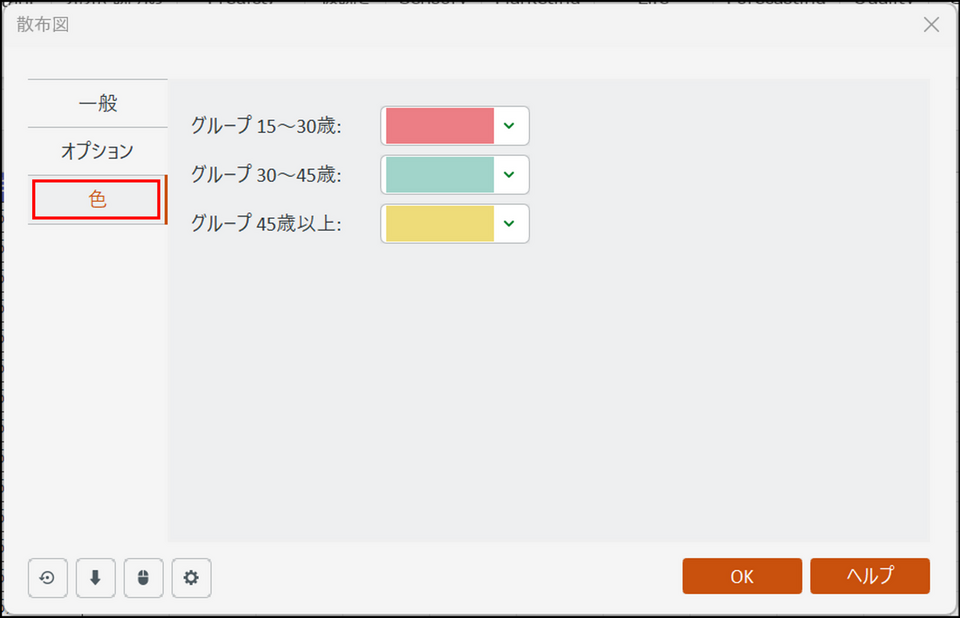Click the グループ 45歳以上 label
The width and height of the screenshot is (960, 618).
[x=266, y=224]
